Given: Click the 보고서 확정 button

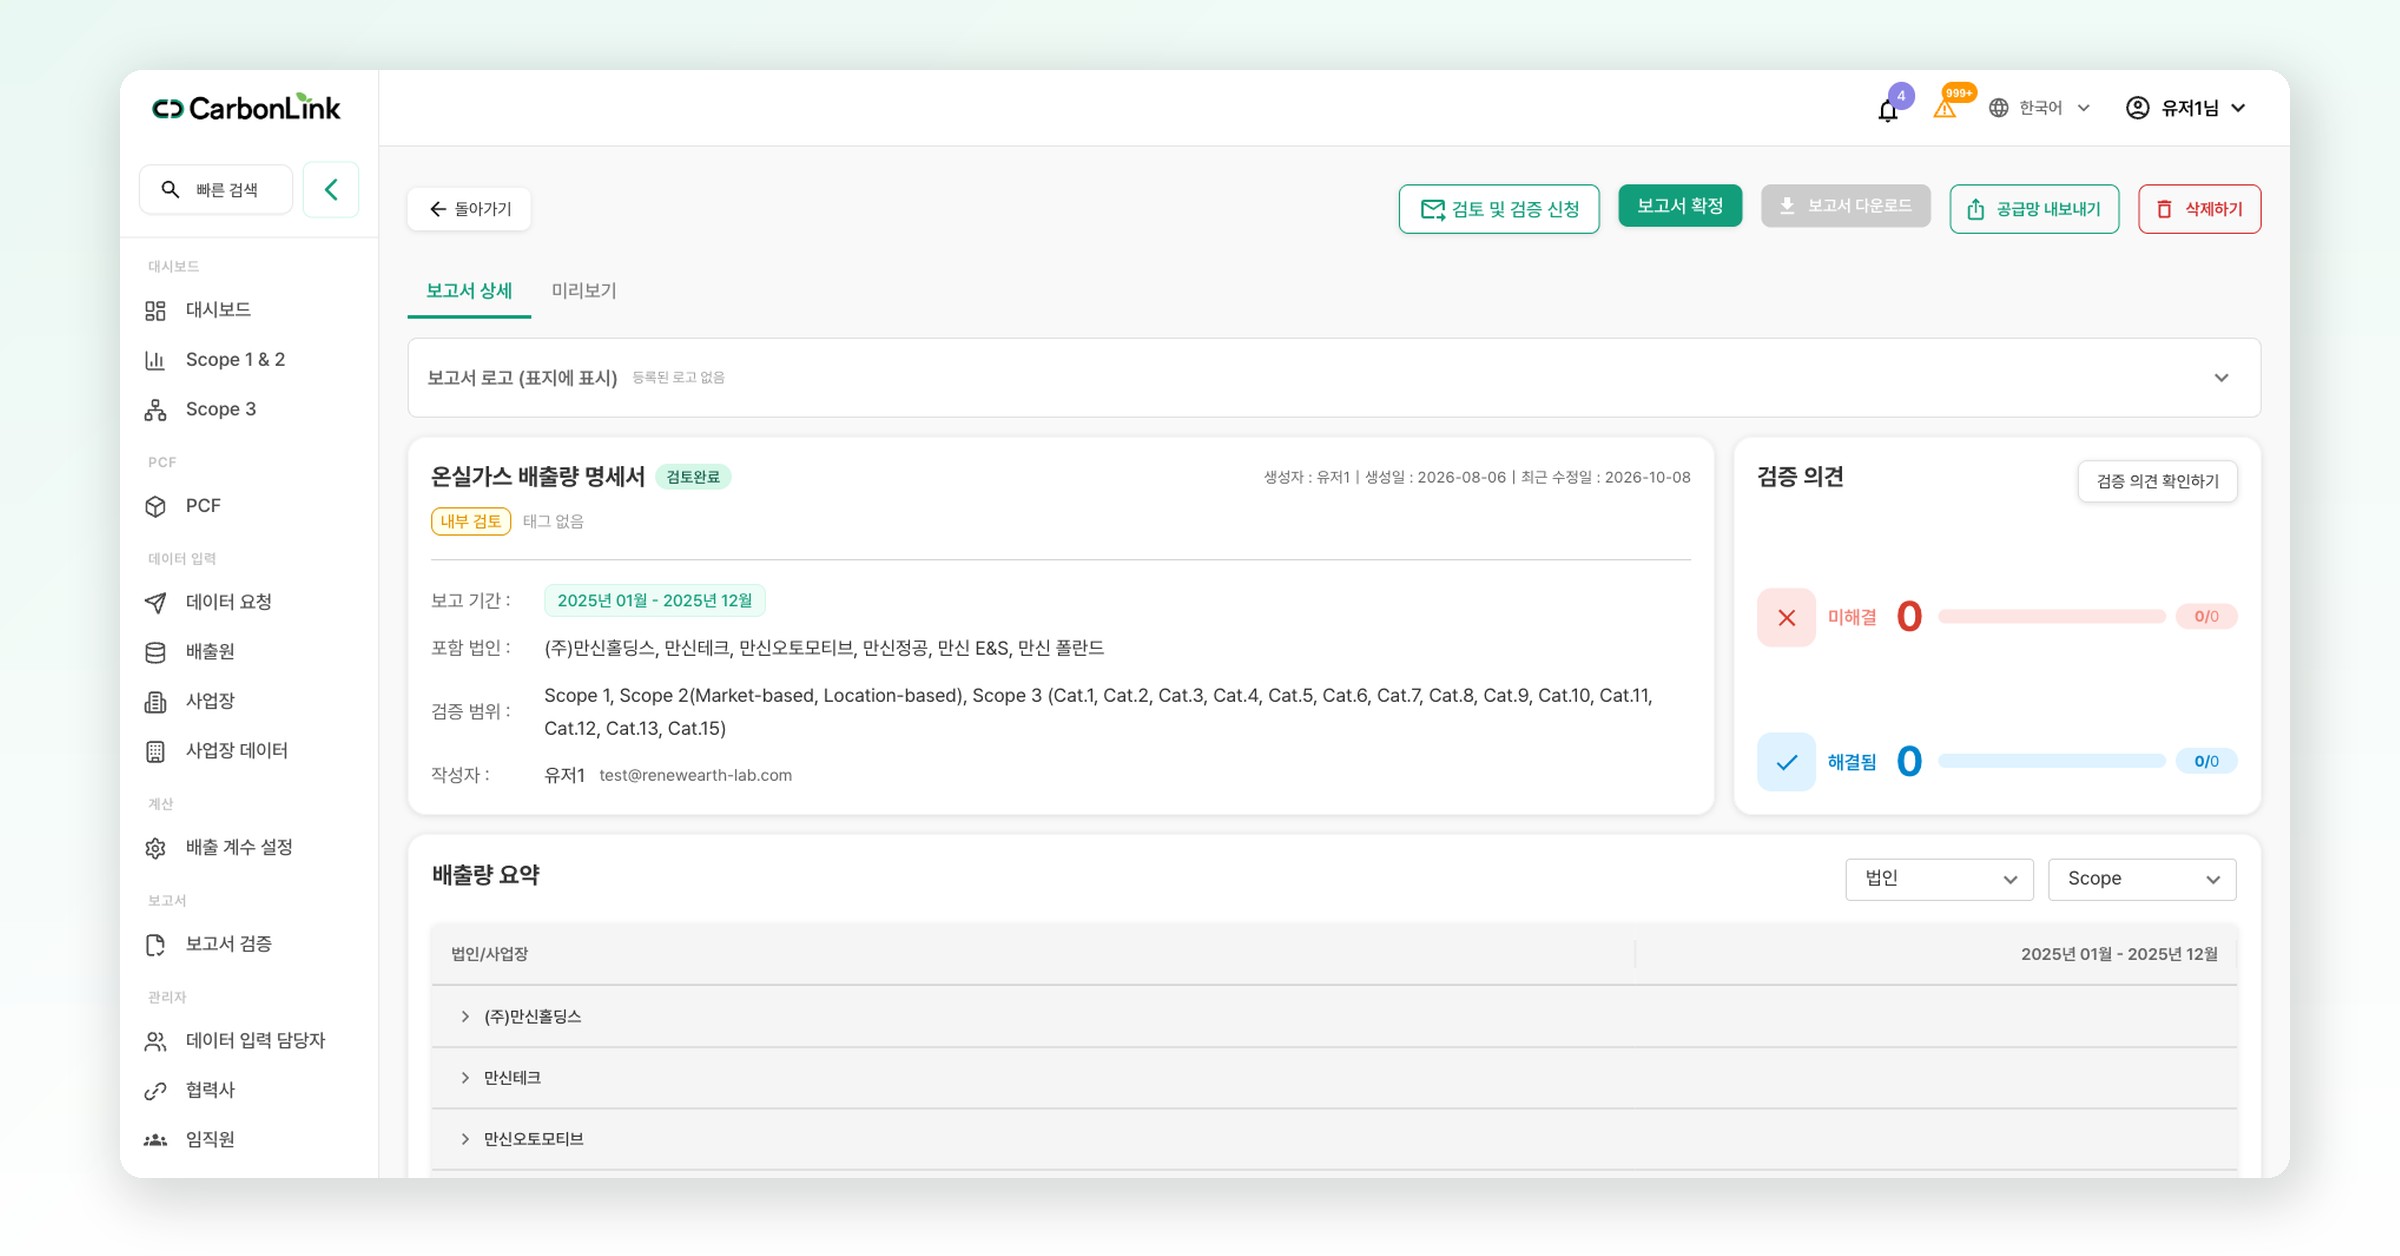Looking at the screenshot, I should 1680,206.
